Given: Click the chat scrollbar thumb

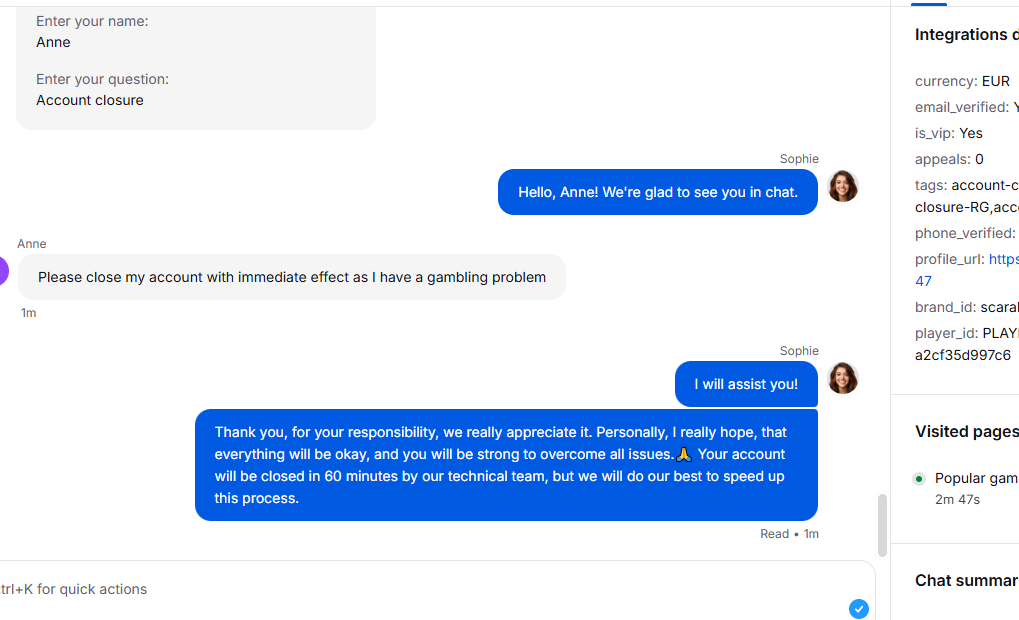Looking at the screenshot, I should click(882, 525).
